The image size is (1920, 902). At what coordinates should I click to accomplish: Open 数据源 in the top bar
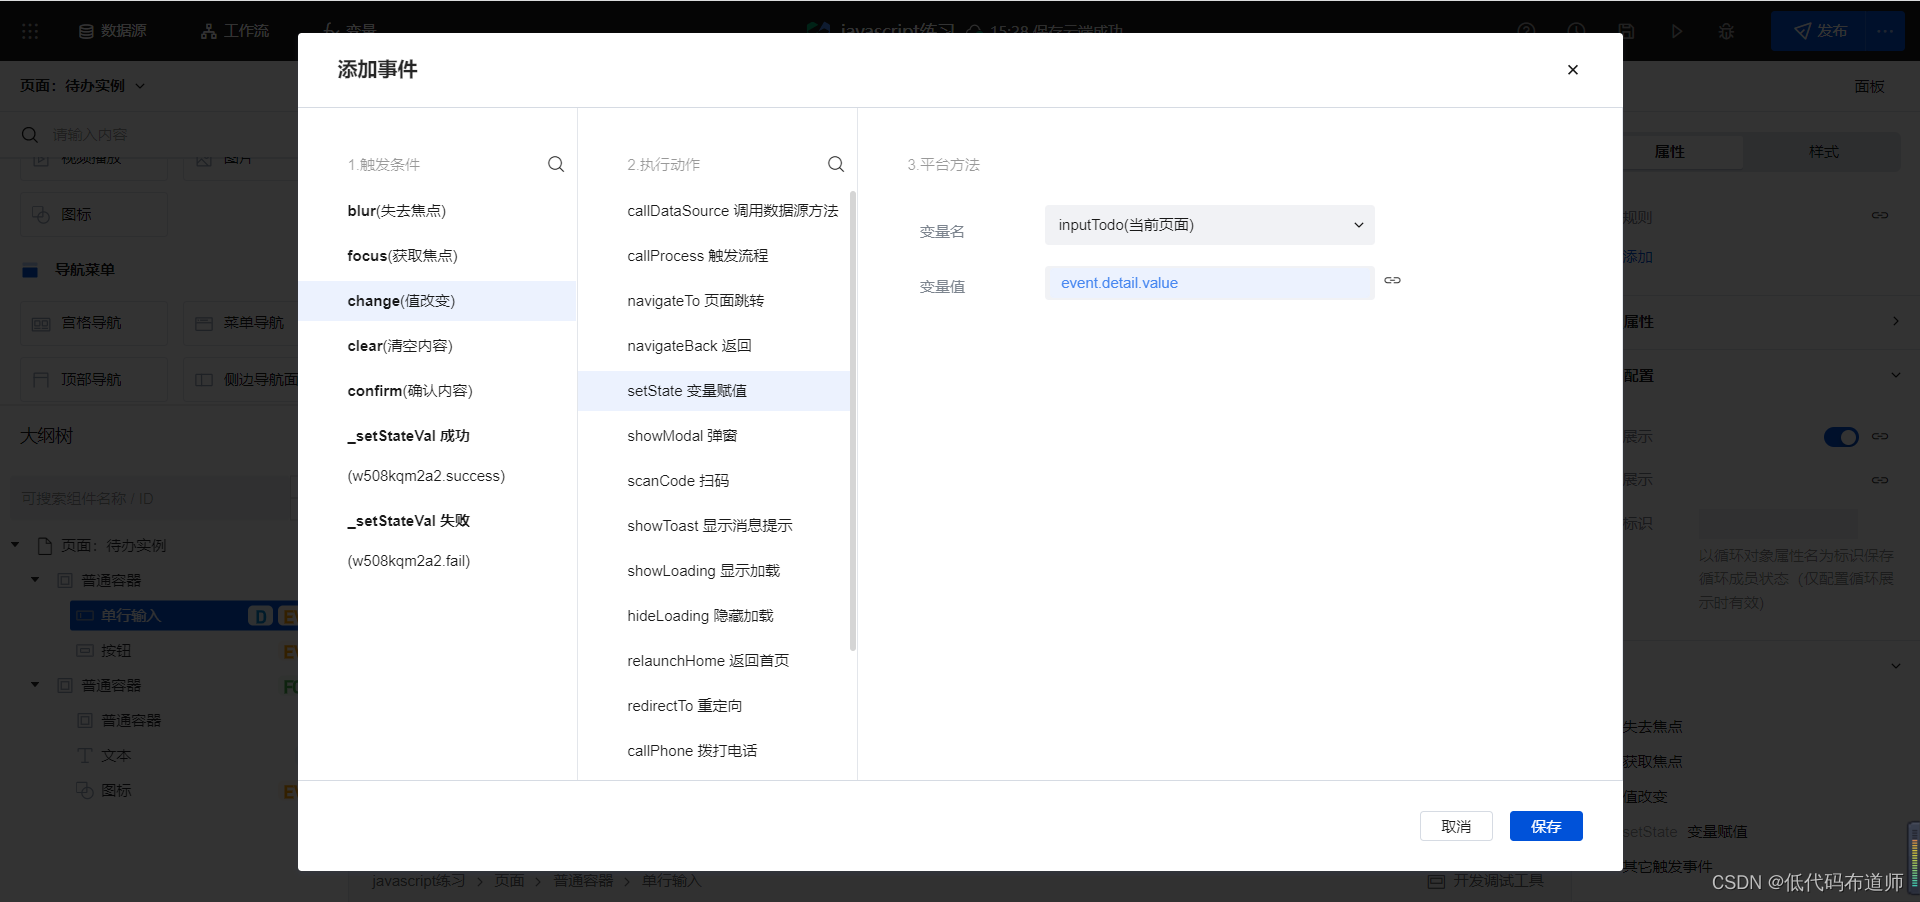(113, 31)
